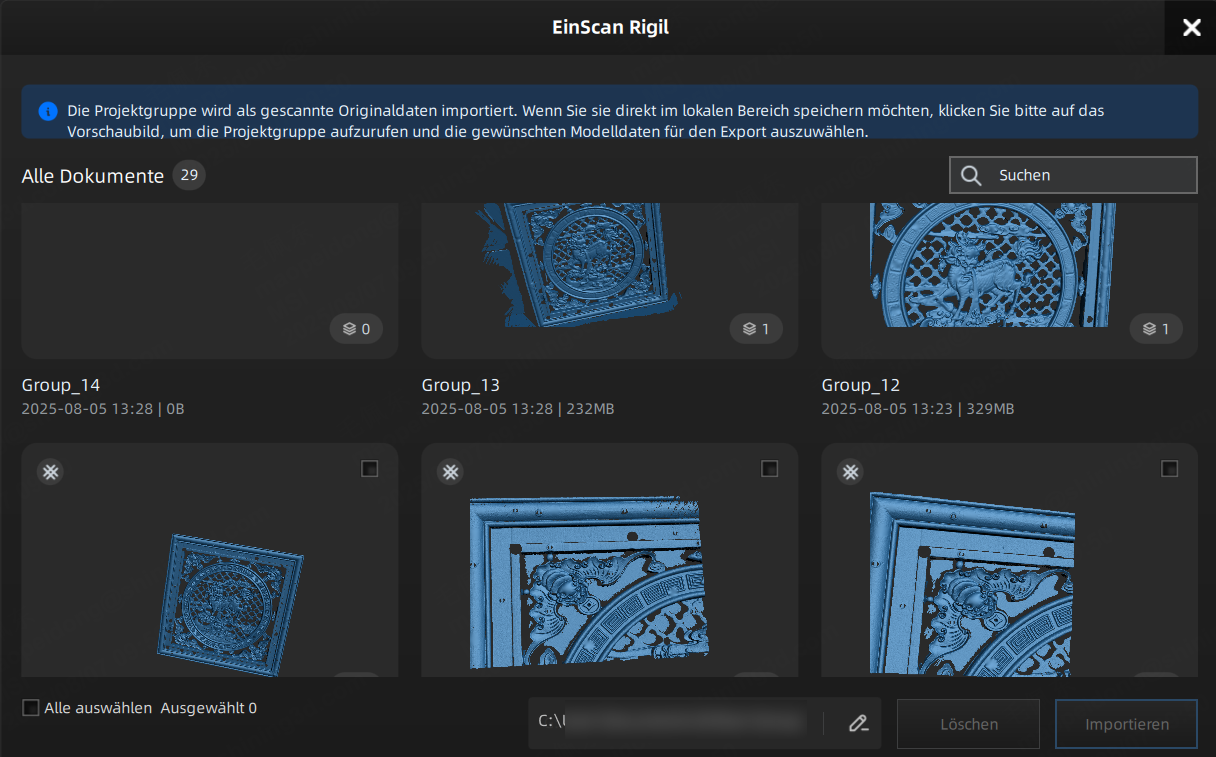The height and width of the screenshot is (757, 1216).
Task: Click scan-type icon on bottom-middle thumbnail
Action: point(450,471)
